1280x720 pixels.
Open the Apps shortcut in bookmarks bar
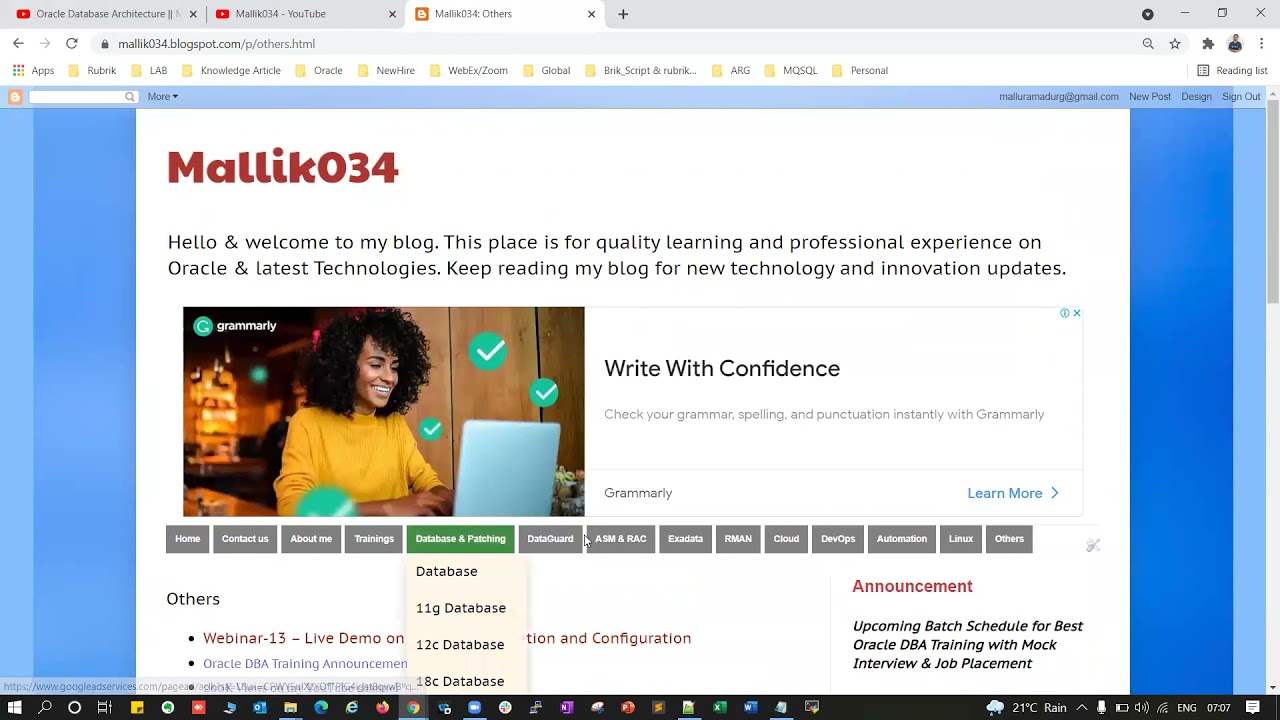[x=33, y=71]
